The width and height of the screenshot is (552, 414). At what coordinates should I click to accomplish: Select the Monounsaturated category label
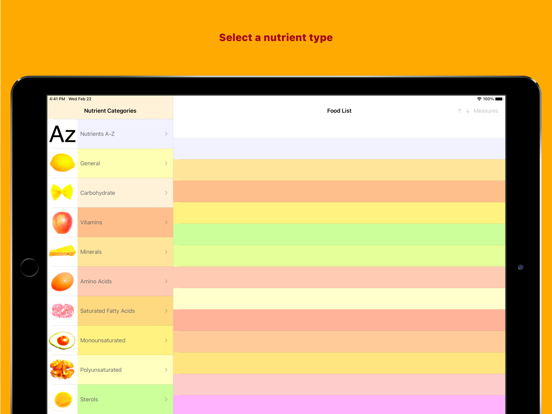pos(102,340)
